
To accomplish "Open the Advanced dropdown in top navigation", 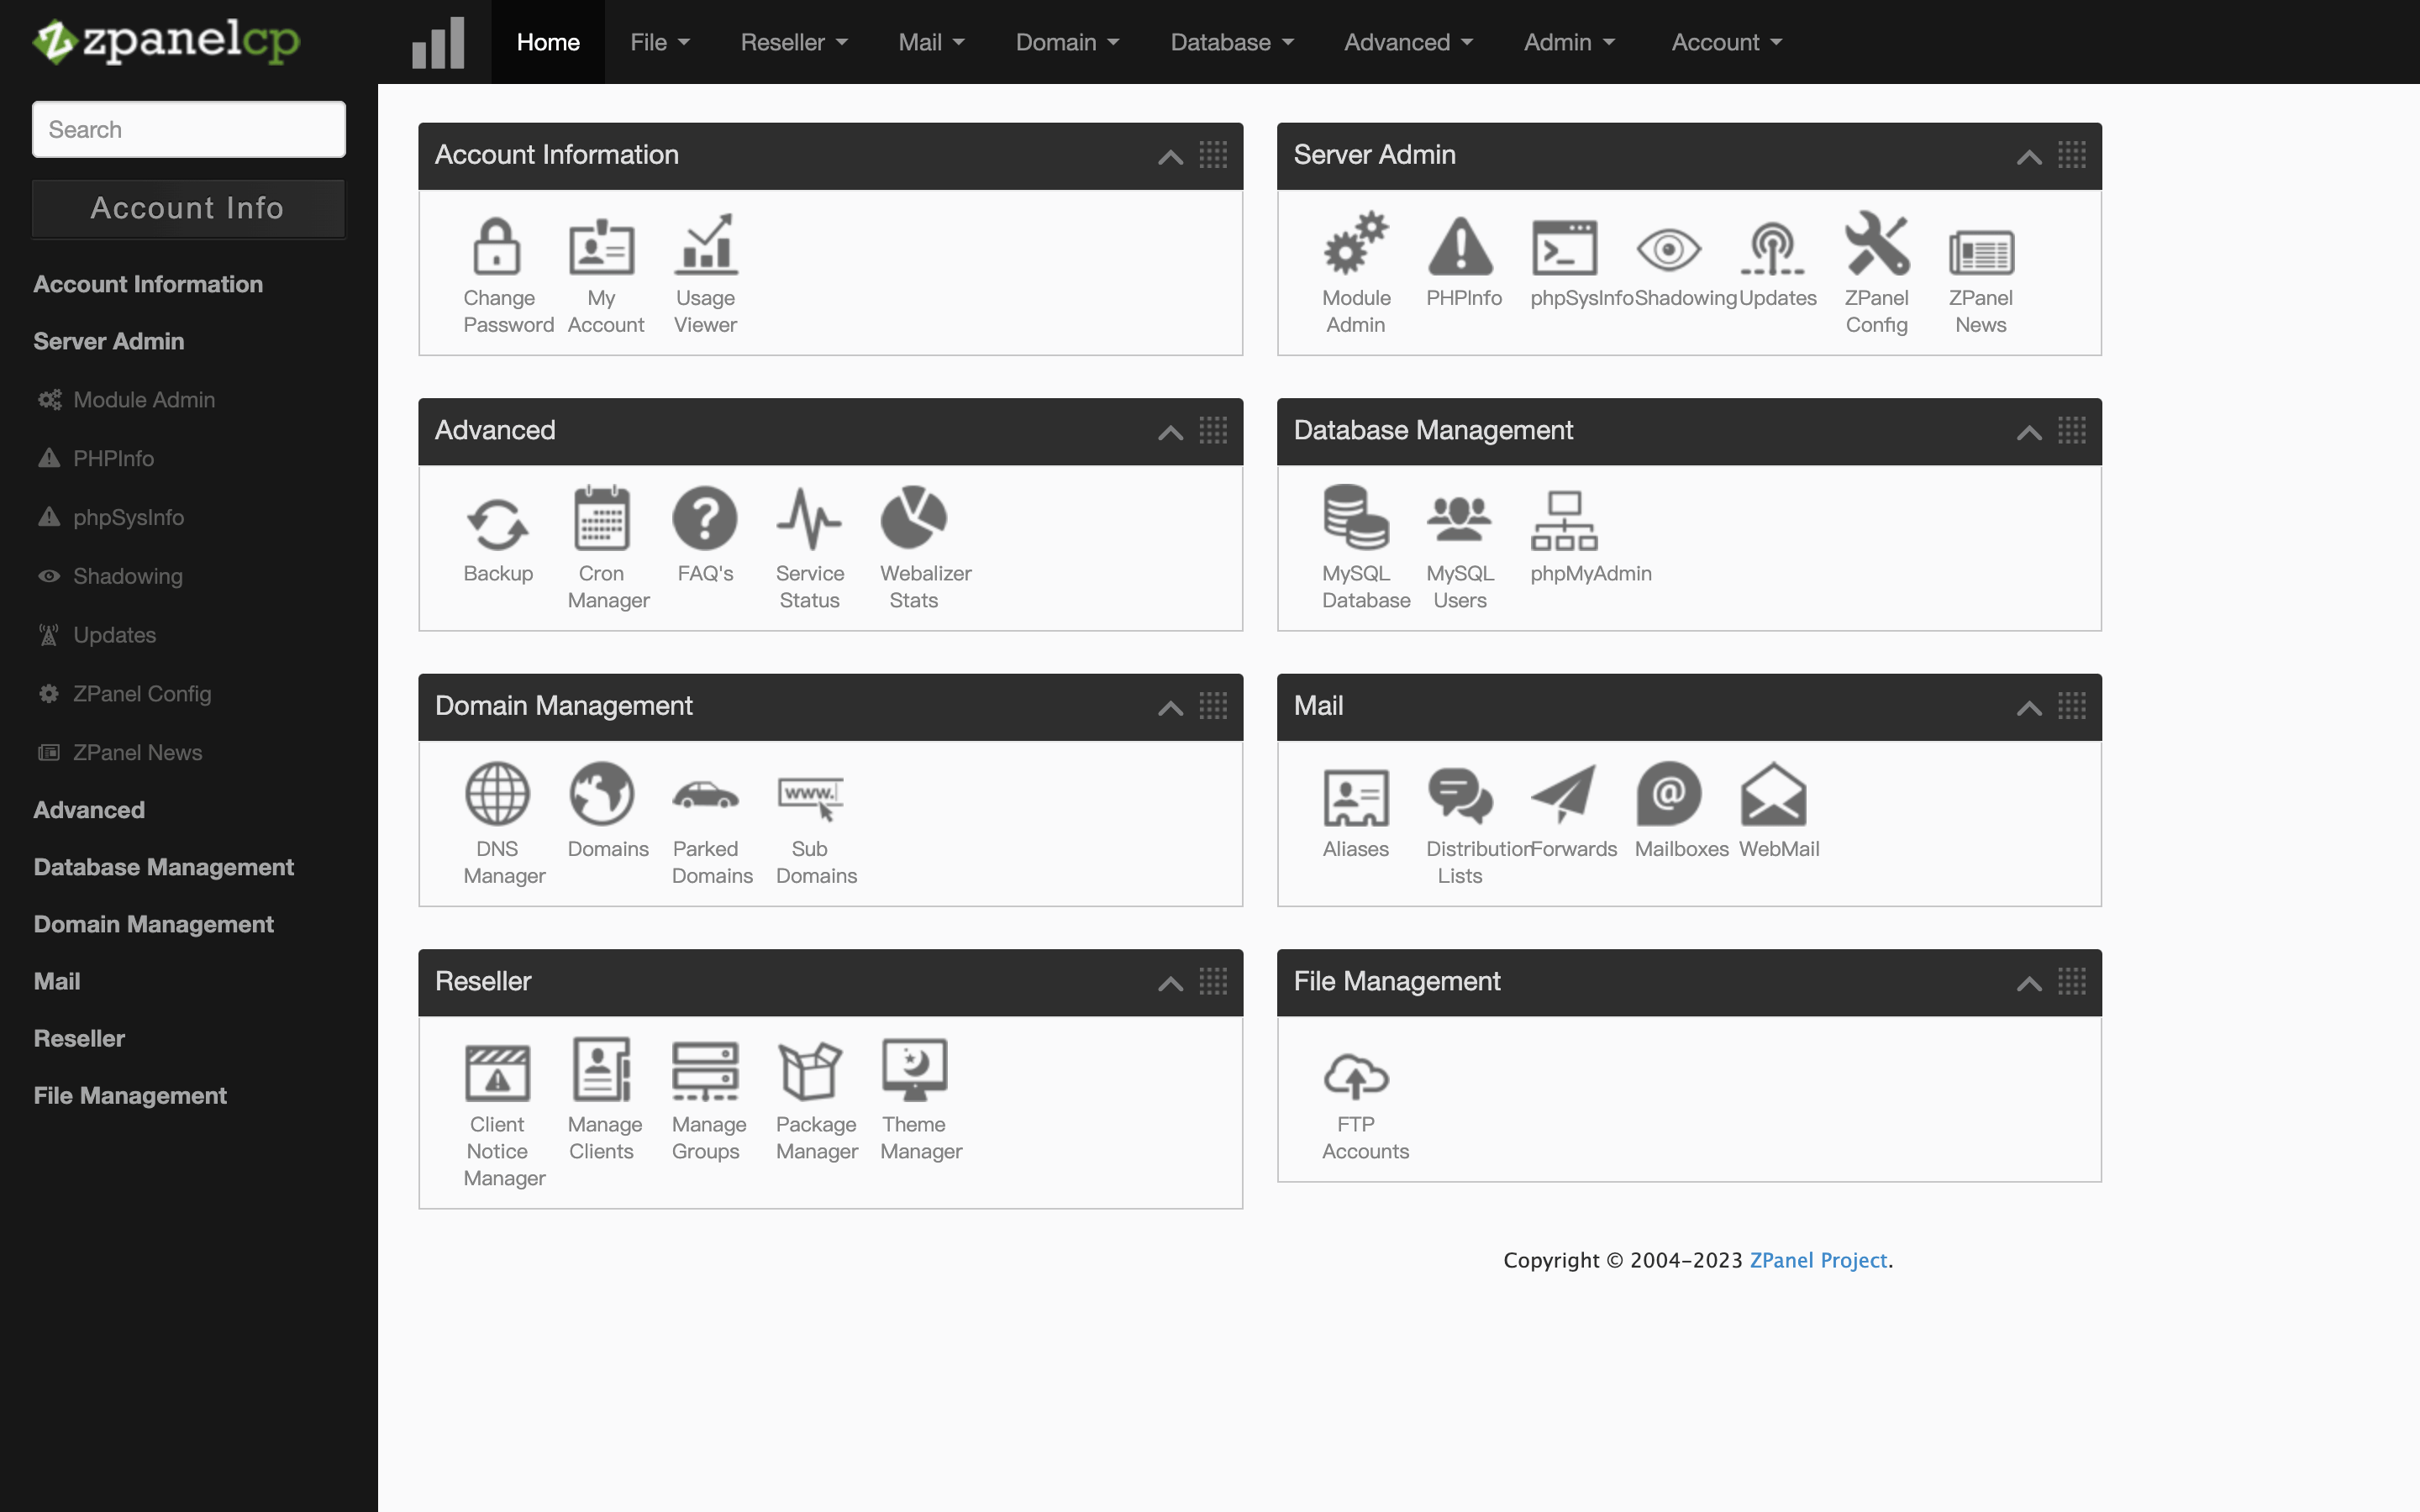I will (1408, 42).
